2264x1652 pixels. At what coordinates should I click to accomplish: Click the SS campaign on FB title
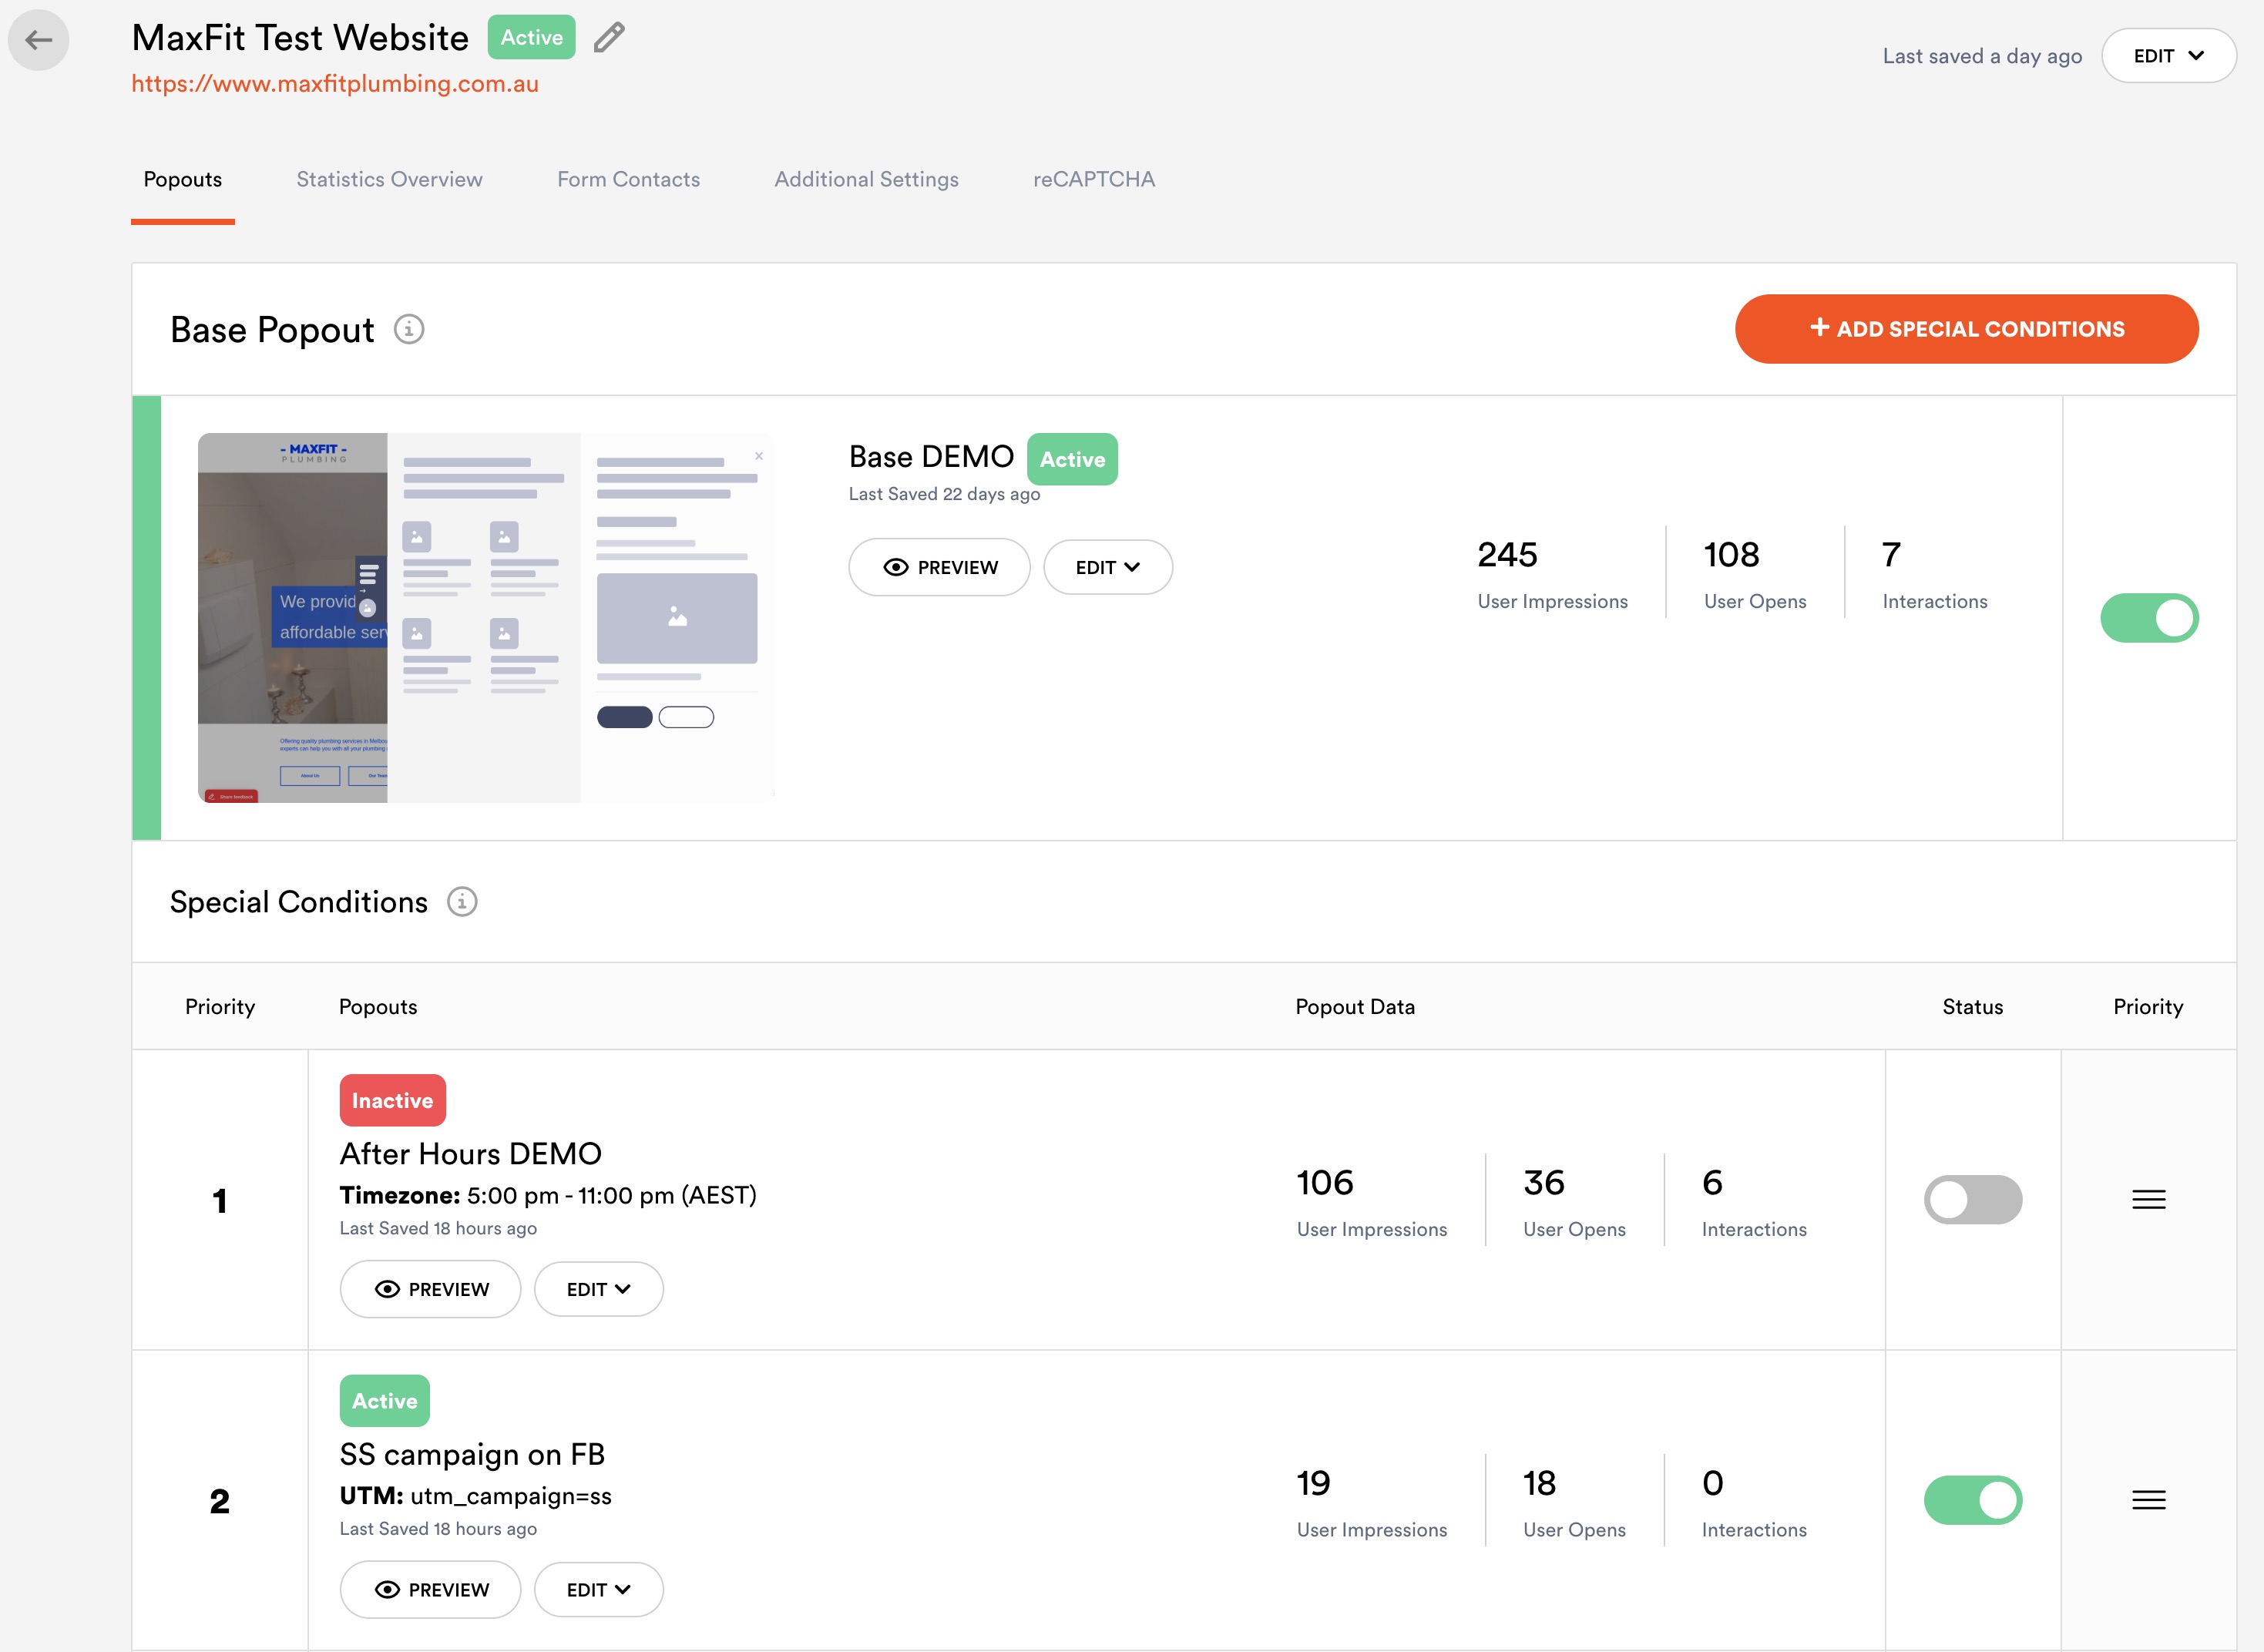(472, 1454)
